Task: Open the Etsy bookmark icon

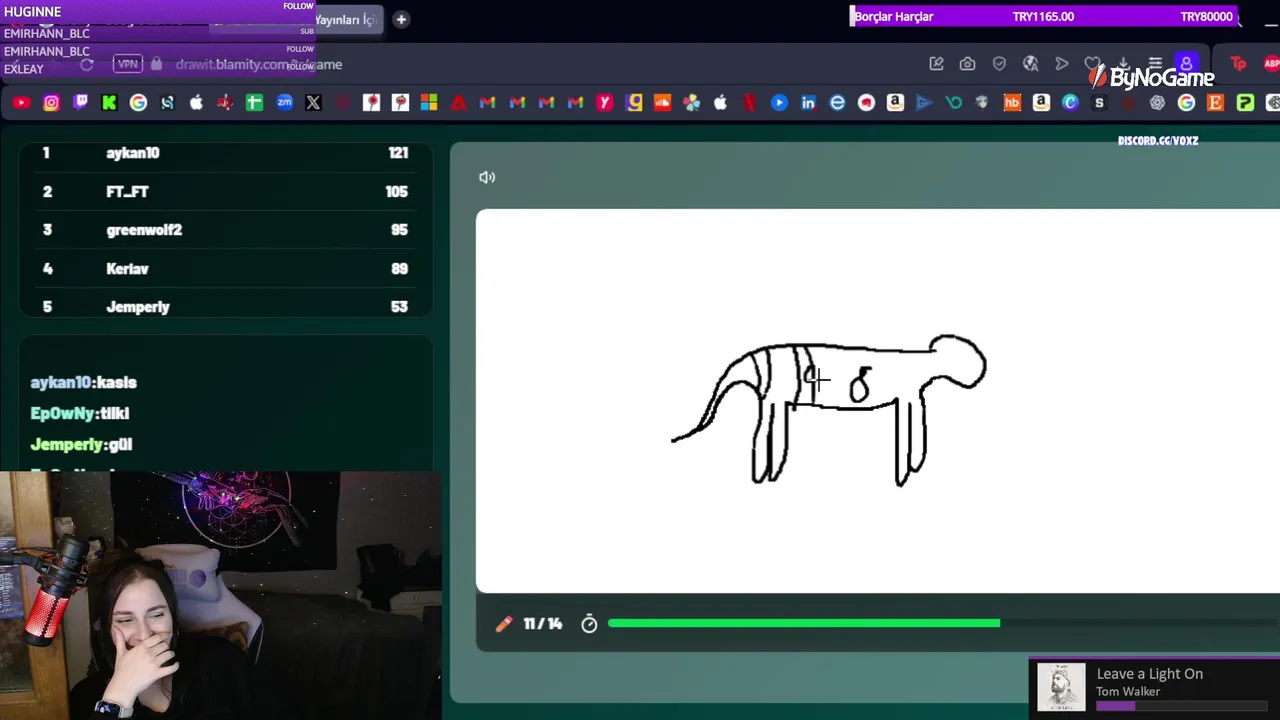Action: click(1216, 102)
